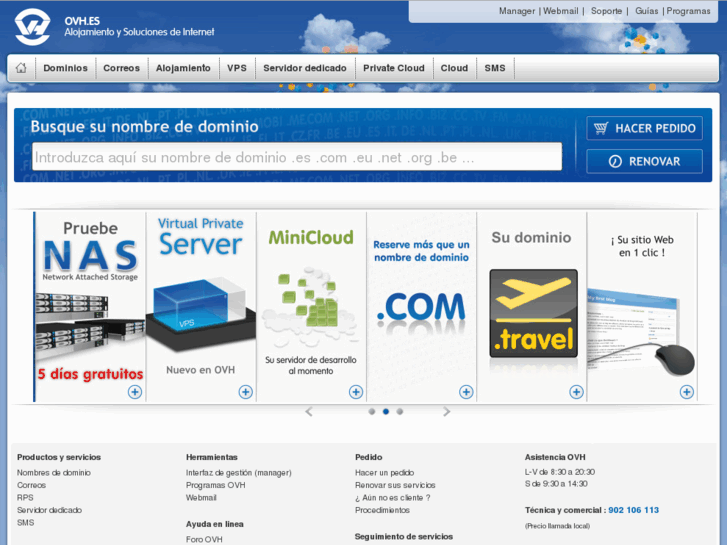The image size is (727, 545).
Task: Click plus icon on .travel domain card
Action: [576, 392]
